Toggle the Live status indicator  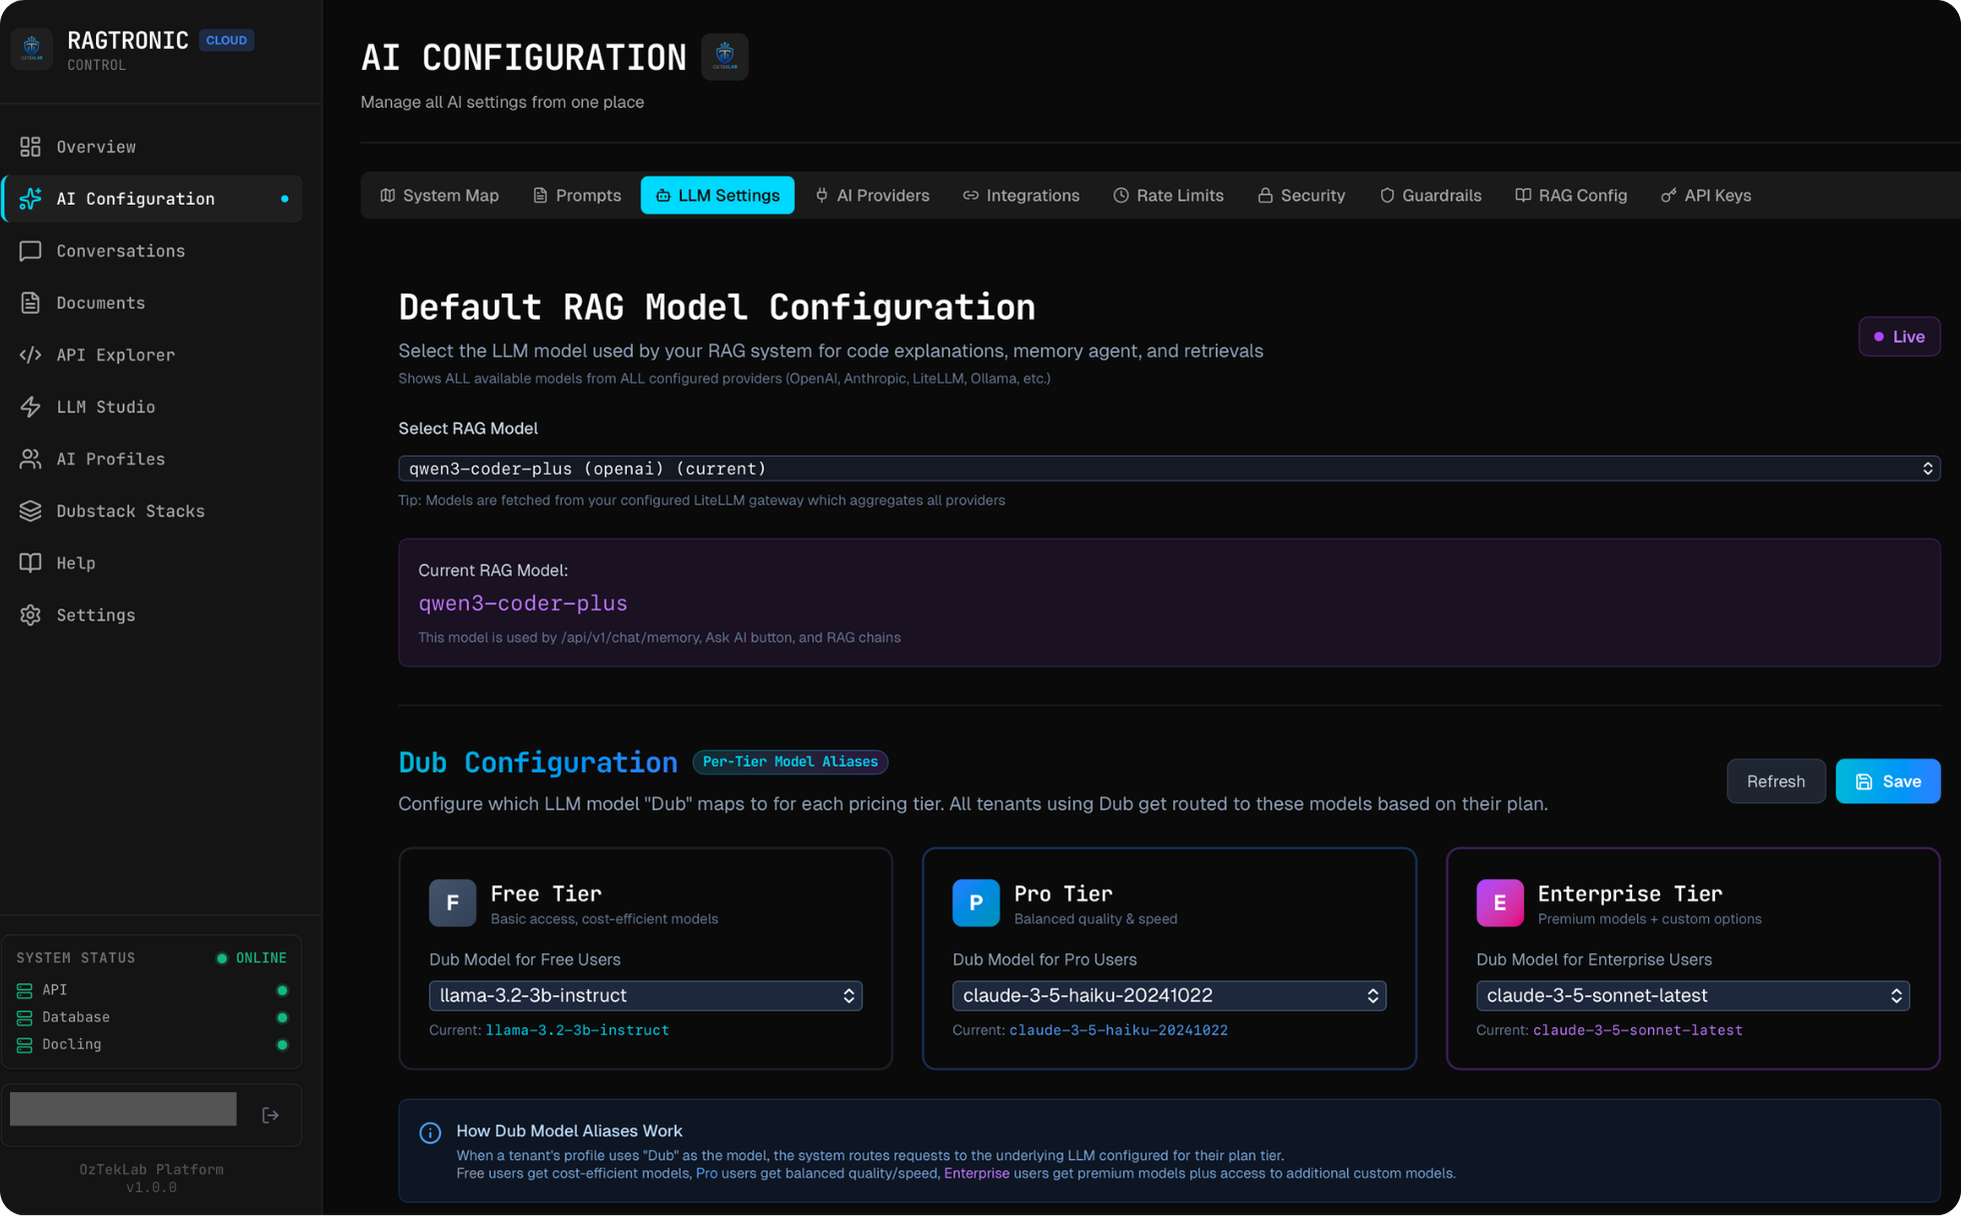(x=1898, y=337)
